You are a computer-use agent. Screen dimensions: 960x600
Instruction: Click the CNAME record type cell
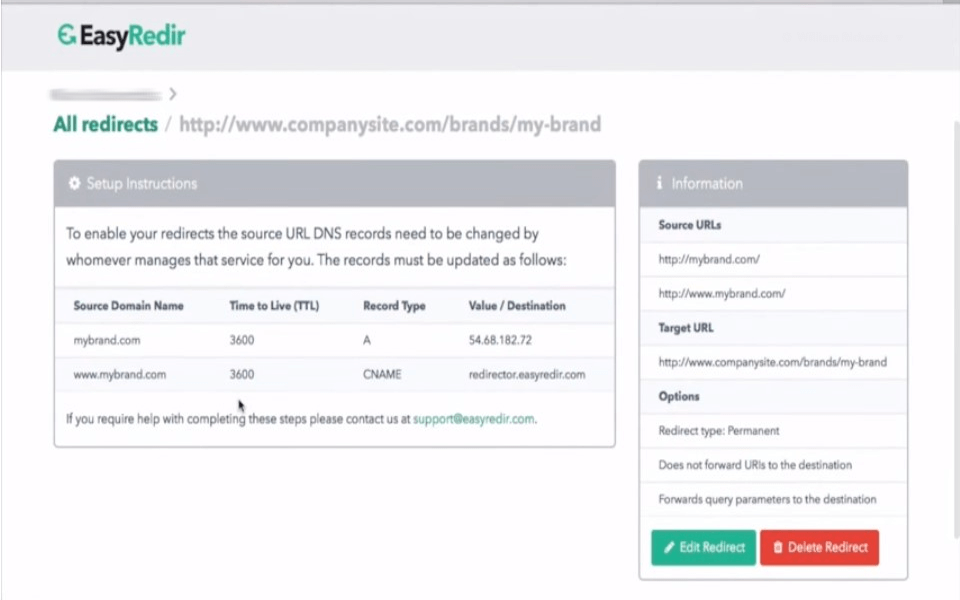pos(382,375)
